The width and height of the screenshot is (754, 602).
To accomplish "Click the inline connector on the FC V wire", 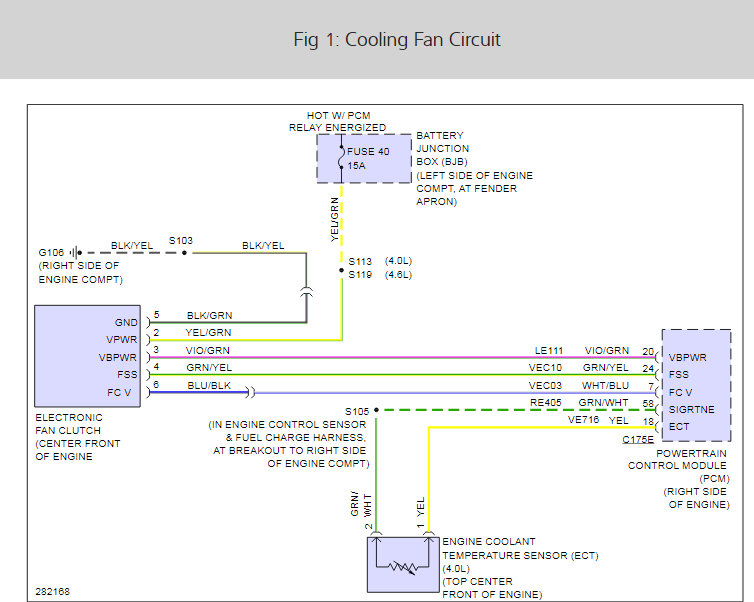I will 251,393.
